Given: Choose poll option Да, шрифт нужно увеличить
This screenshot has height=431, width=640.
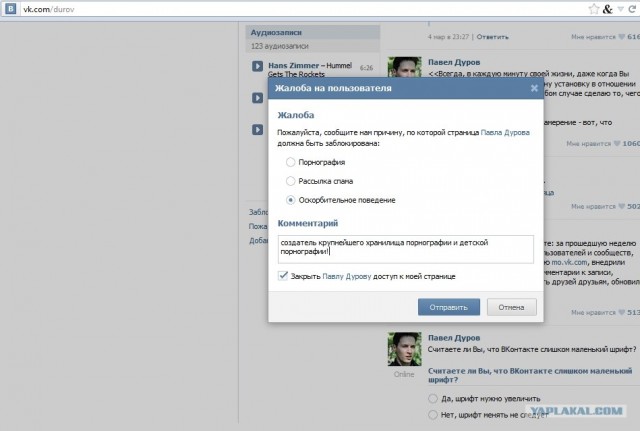Looking at the screenshot, I should coord(433,398).
